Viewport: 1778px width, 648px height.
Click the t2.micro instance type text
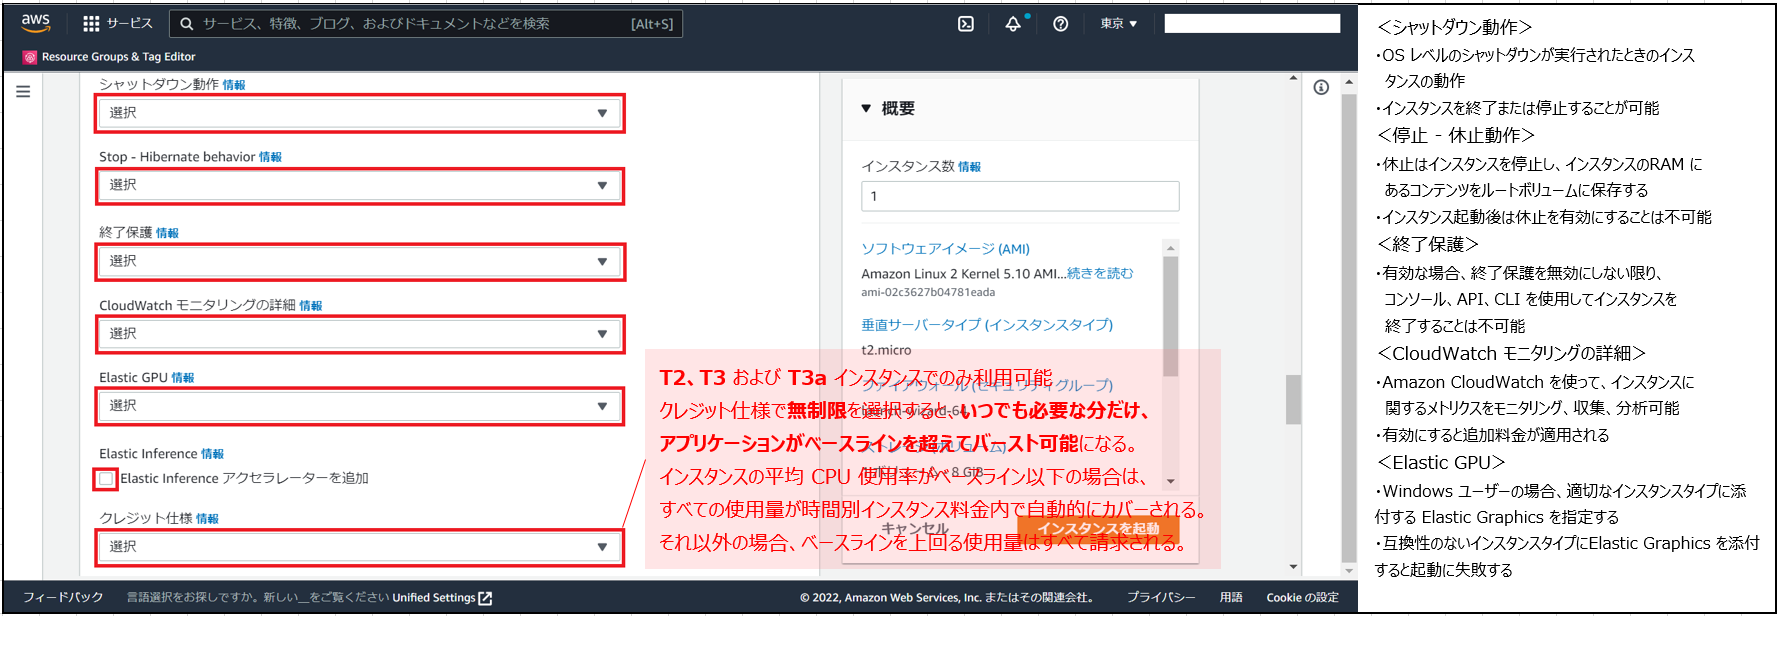click(x=886, y=351)
